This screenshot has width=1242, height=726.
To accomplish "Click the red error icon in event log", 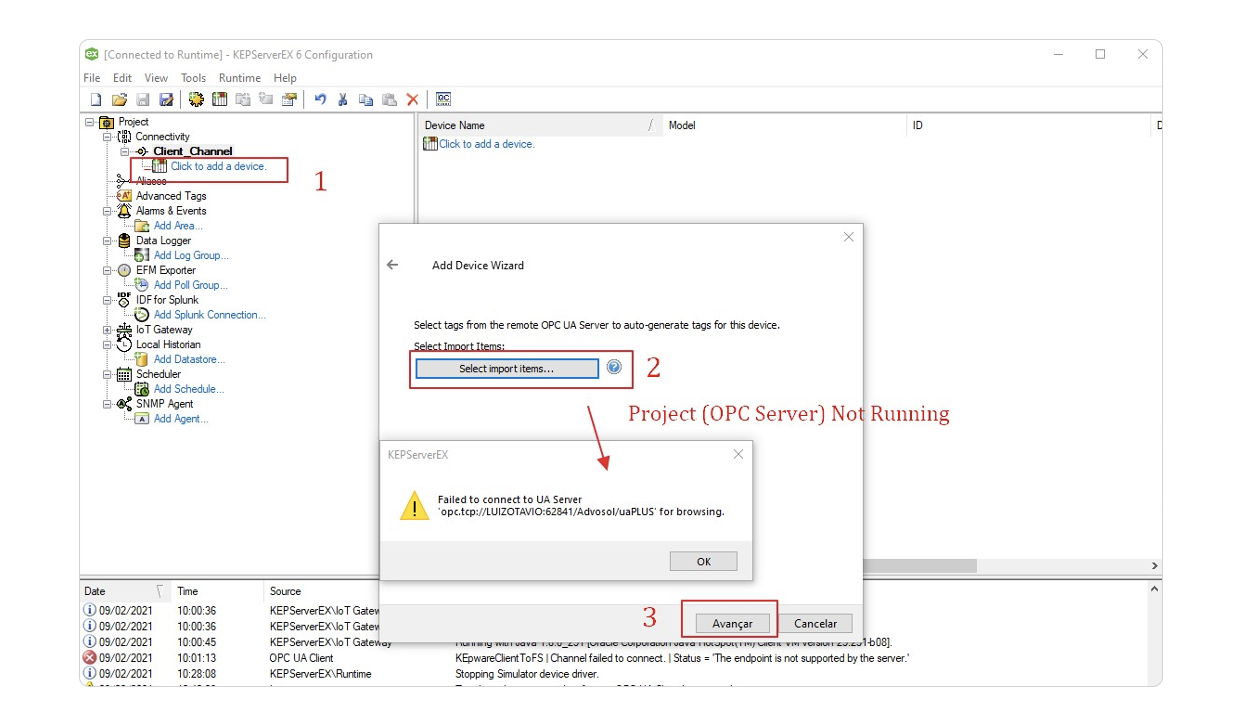I will pos(89,658).
